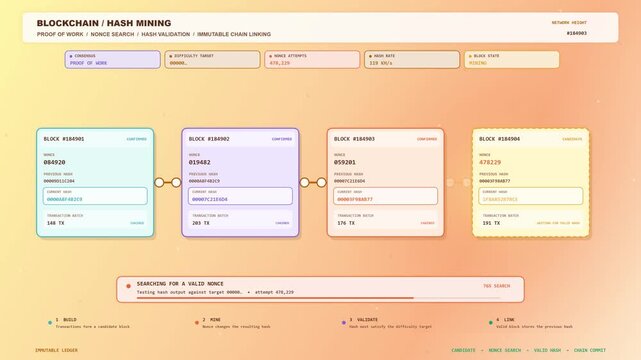Click network height value #184903
The image size is (641, 360).
576,33
